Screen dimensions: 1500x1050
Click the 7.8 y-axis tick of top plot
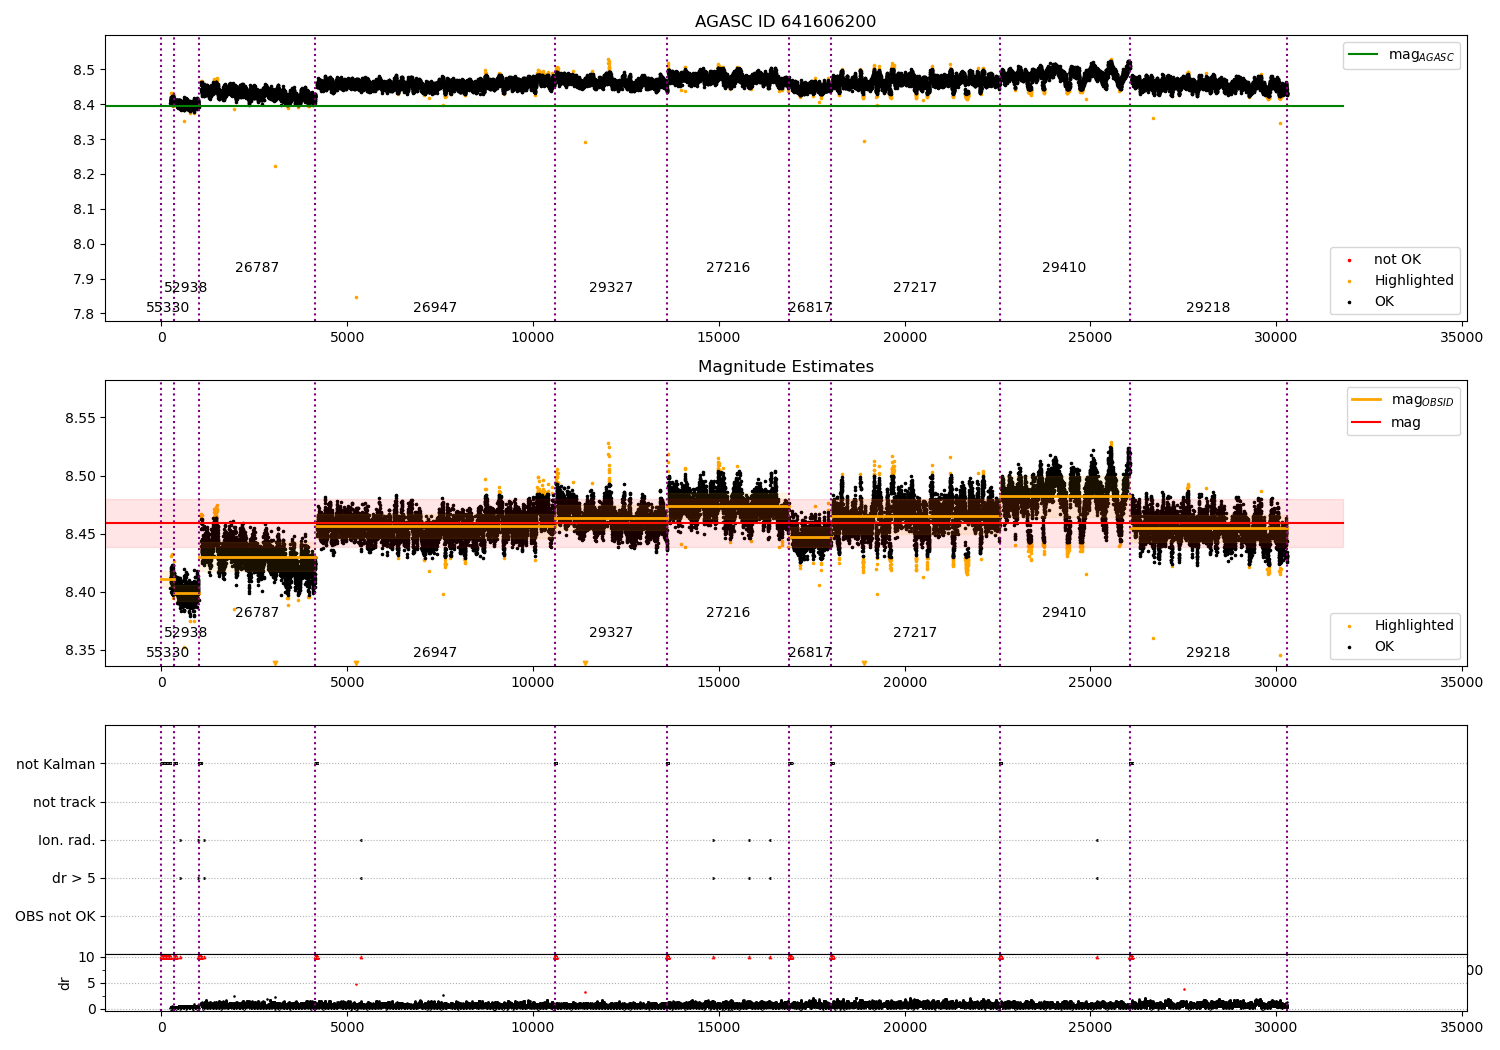84,314
